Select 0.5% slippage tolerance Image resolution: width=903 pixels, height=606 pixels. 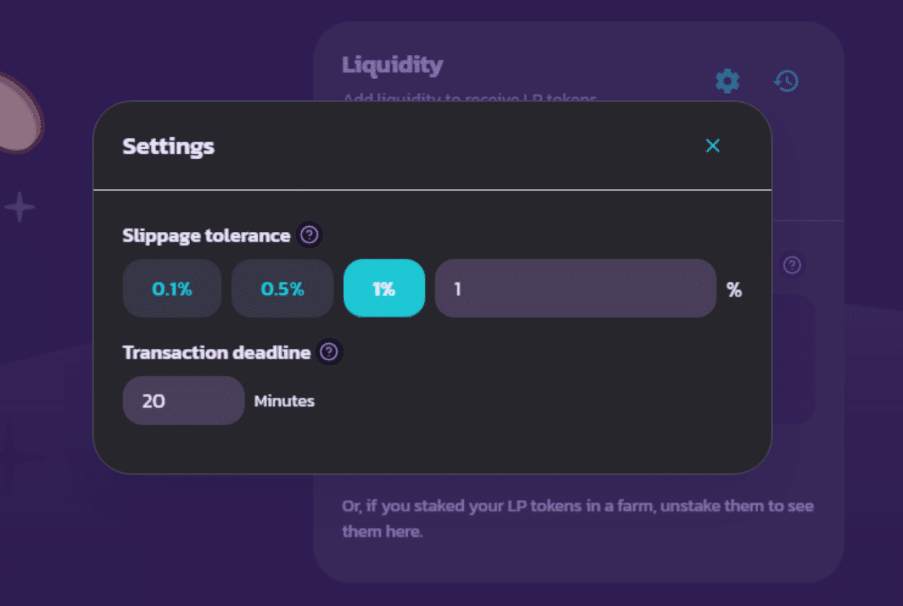282,288
